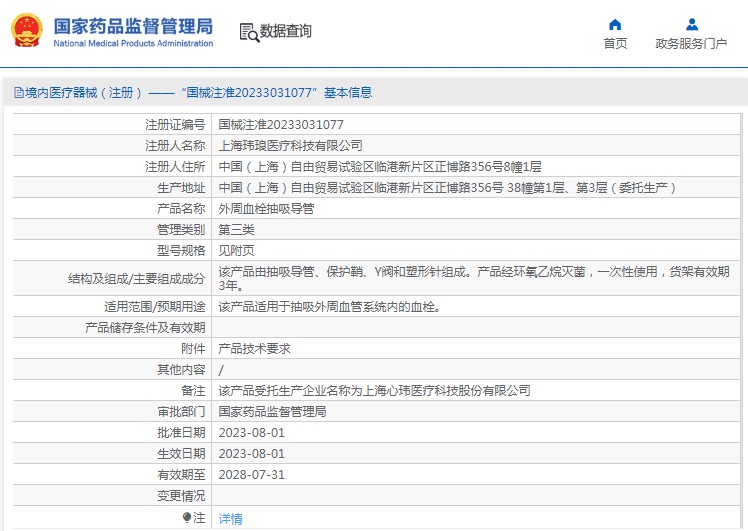The height and width of the screenshot is (531, 748).
Task: Click the 注册人名称 row label
Action: [x=175, y=146]
